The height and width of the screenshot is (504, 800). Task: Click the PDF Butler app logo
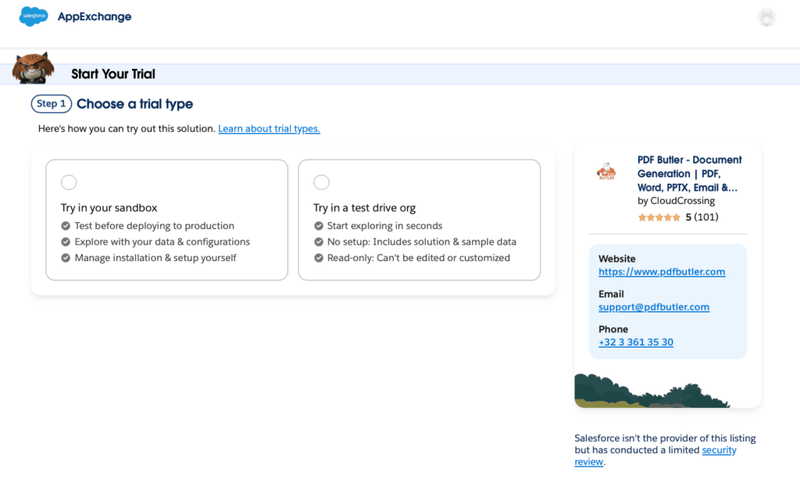pyautogui.click(x=607, y=171)
